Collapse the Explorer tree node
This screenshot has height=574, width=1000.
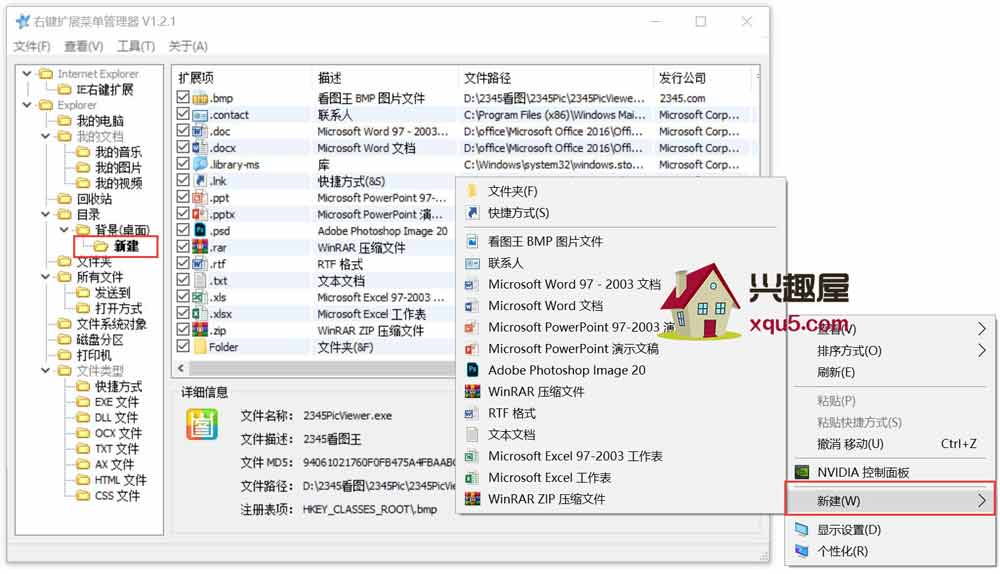pyautogui.click(x=27, y=105)
